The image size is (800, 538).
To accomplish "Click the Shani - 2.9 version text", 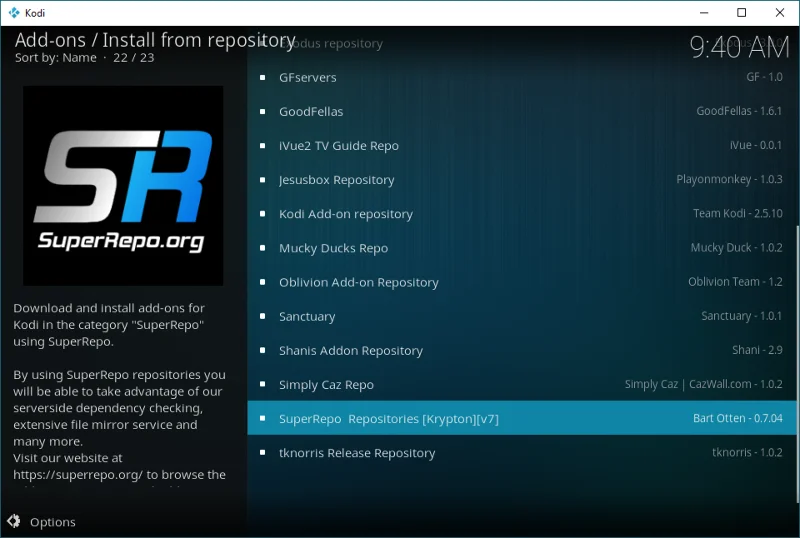I will coord(757,350).
